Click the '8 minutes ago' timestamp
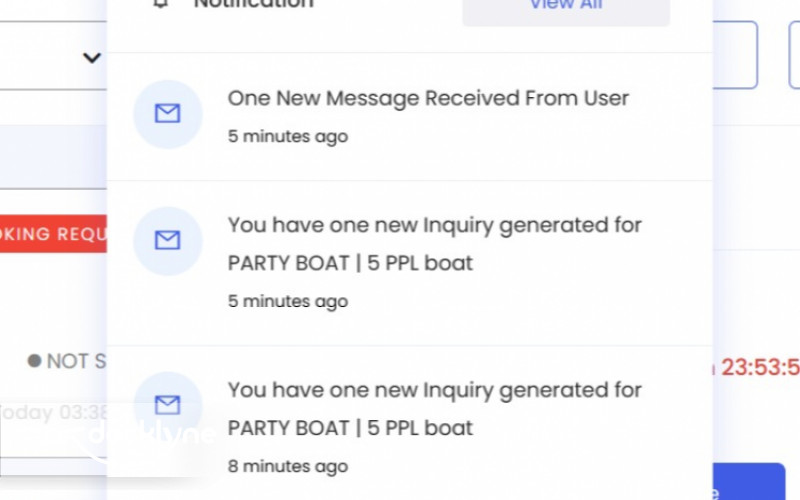 288,466
